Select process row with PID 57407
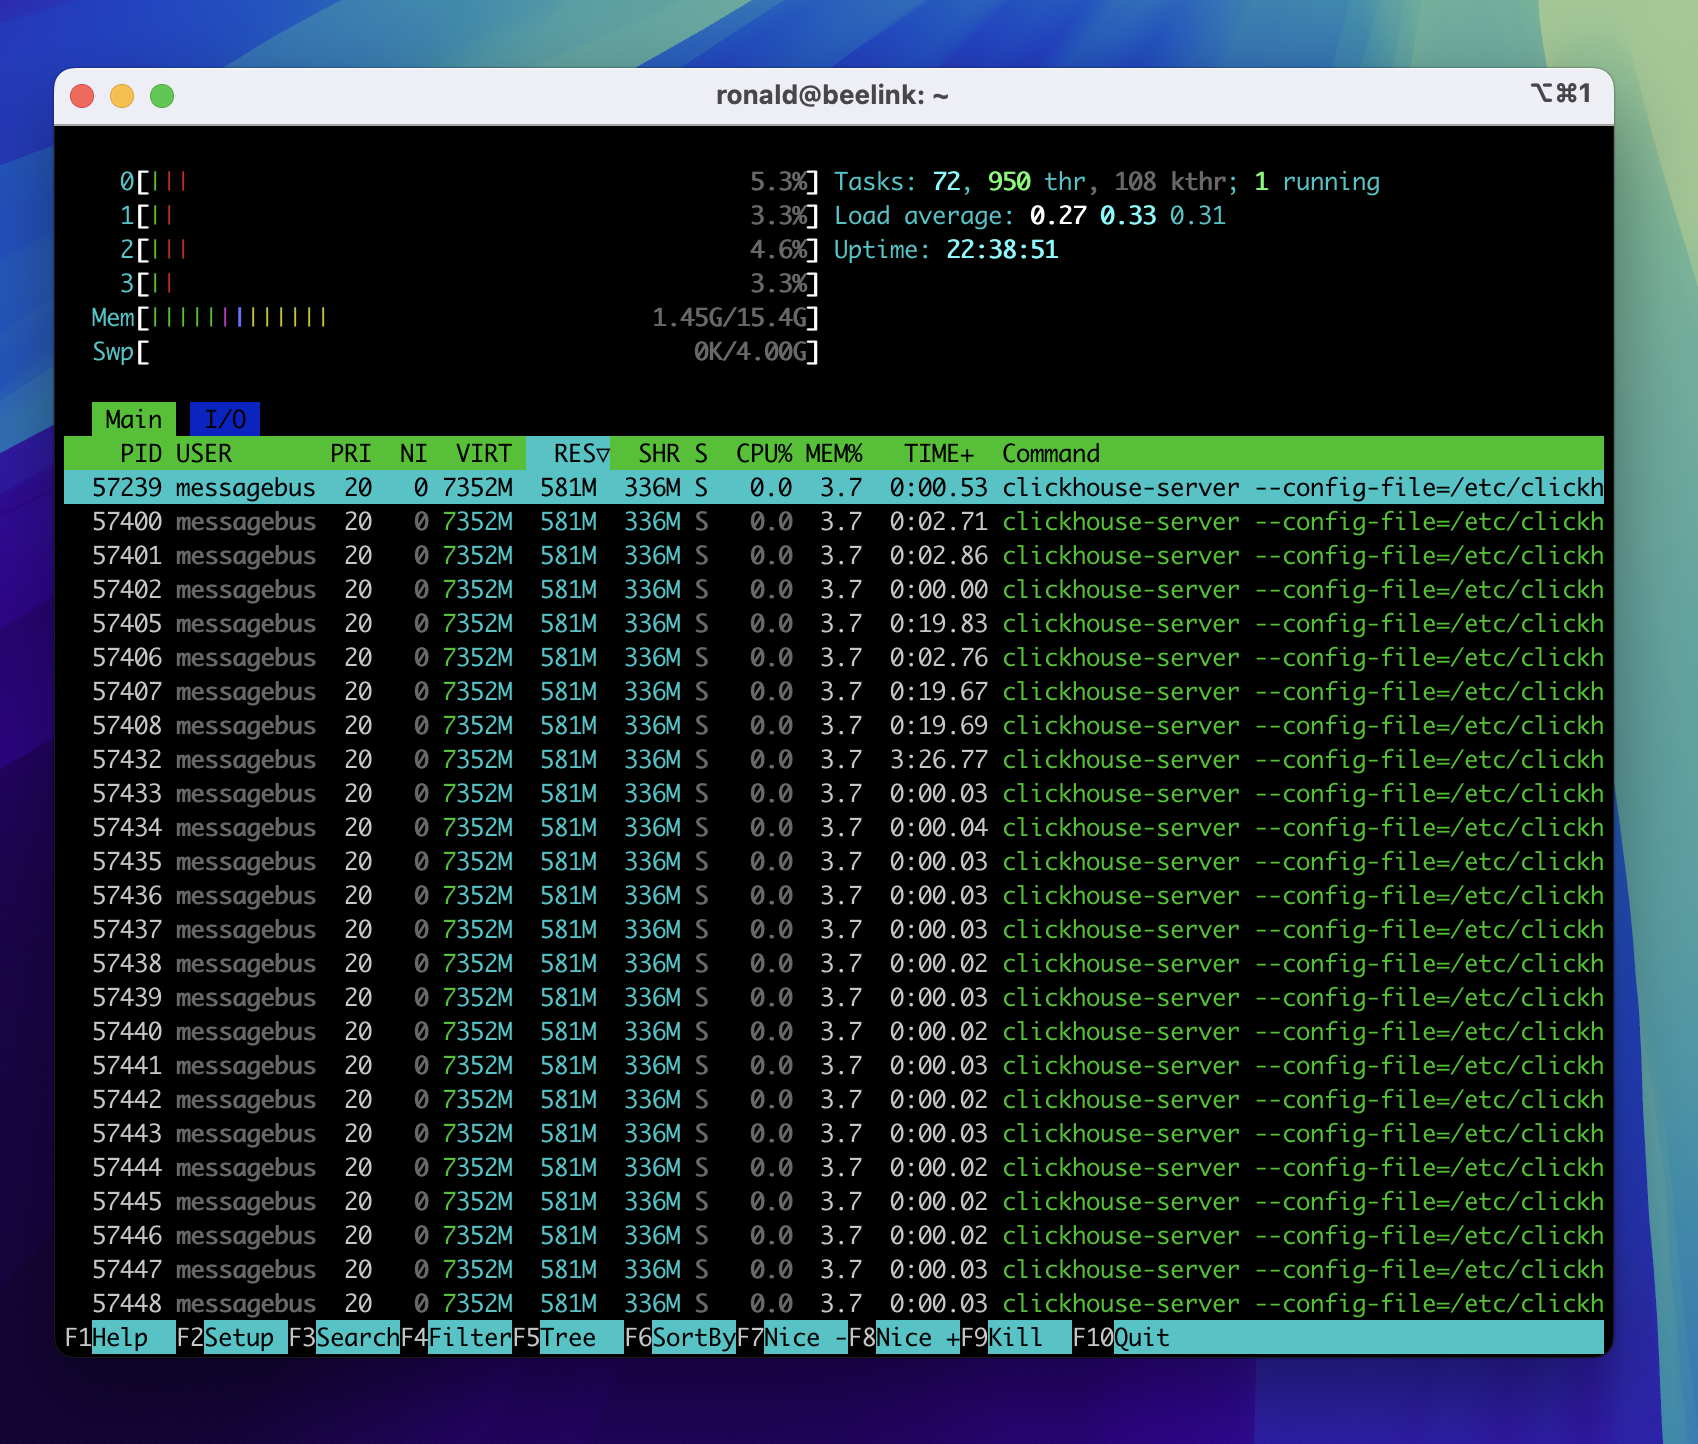The image size is (1698, 1444). 834,691
